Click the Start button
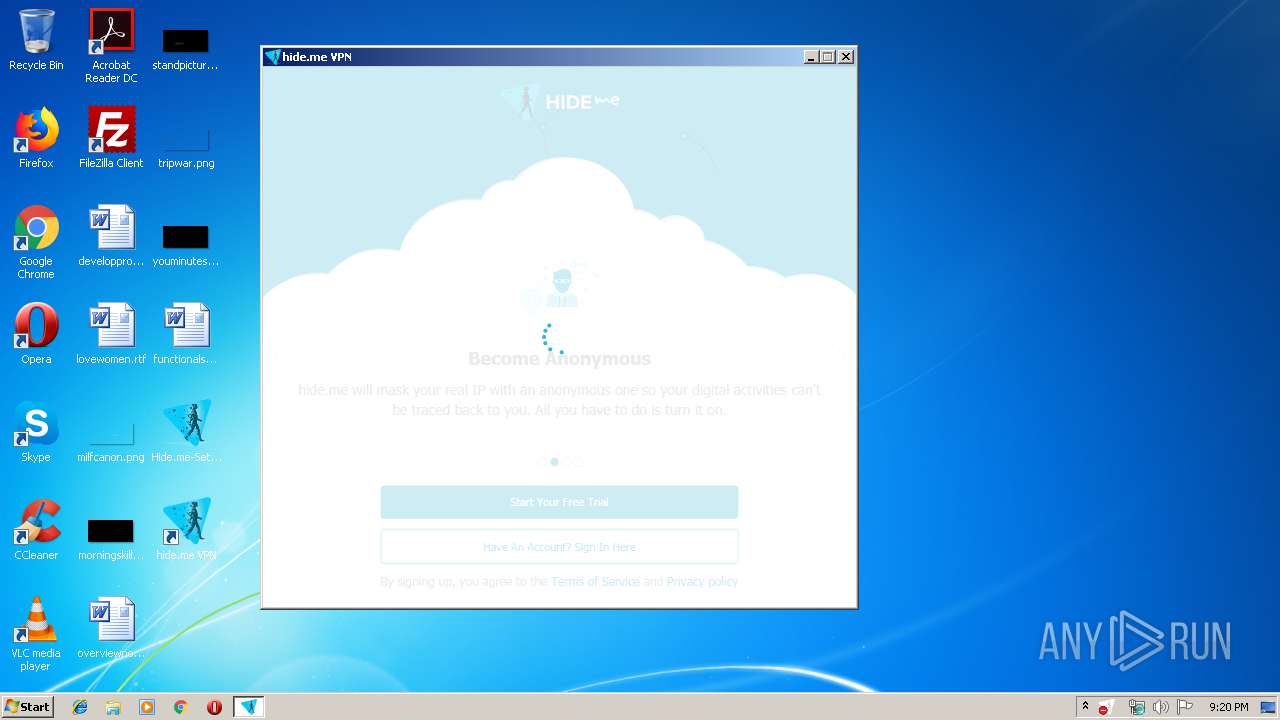 tap(27, 707)
